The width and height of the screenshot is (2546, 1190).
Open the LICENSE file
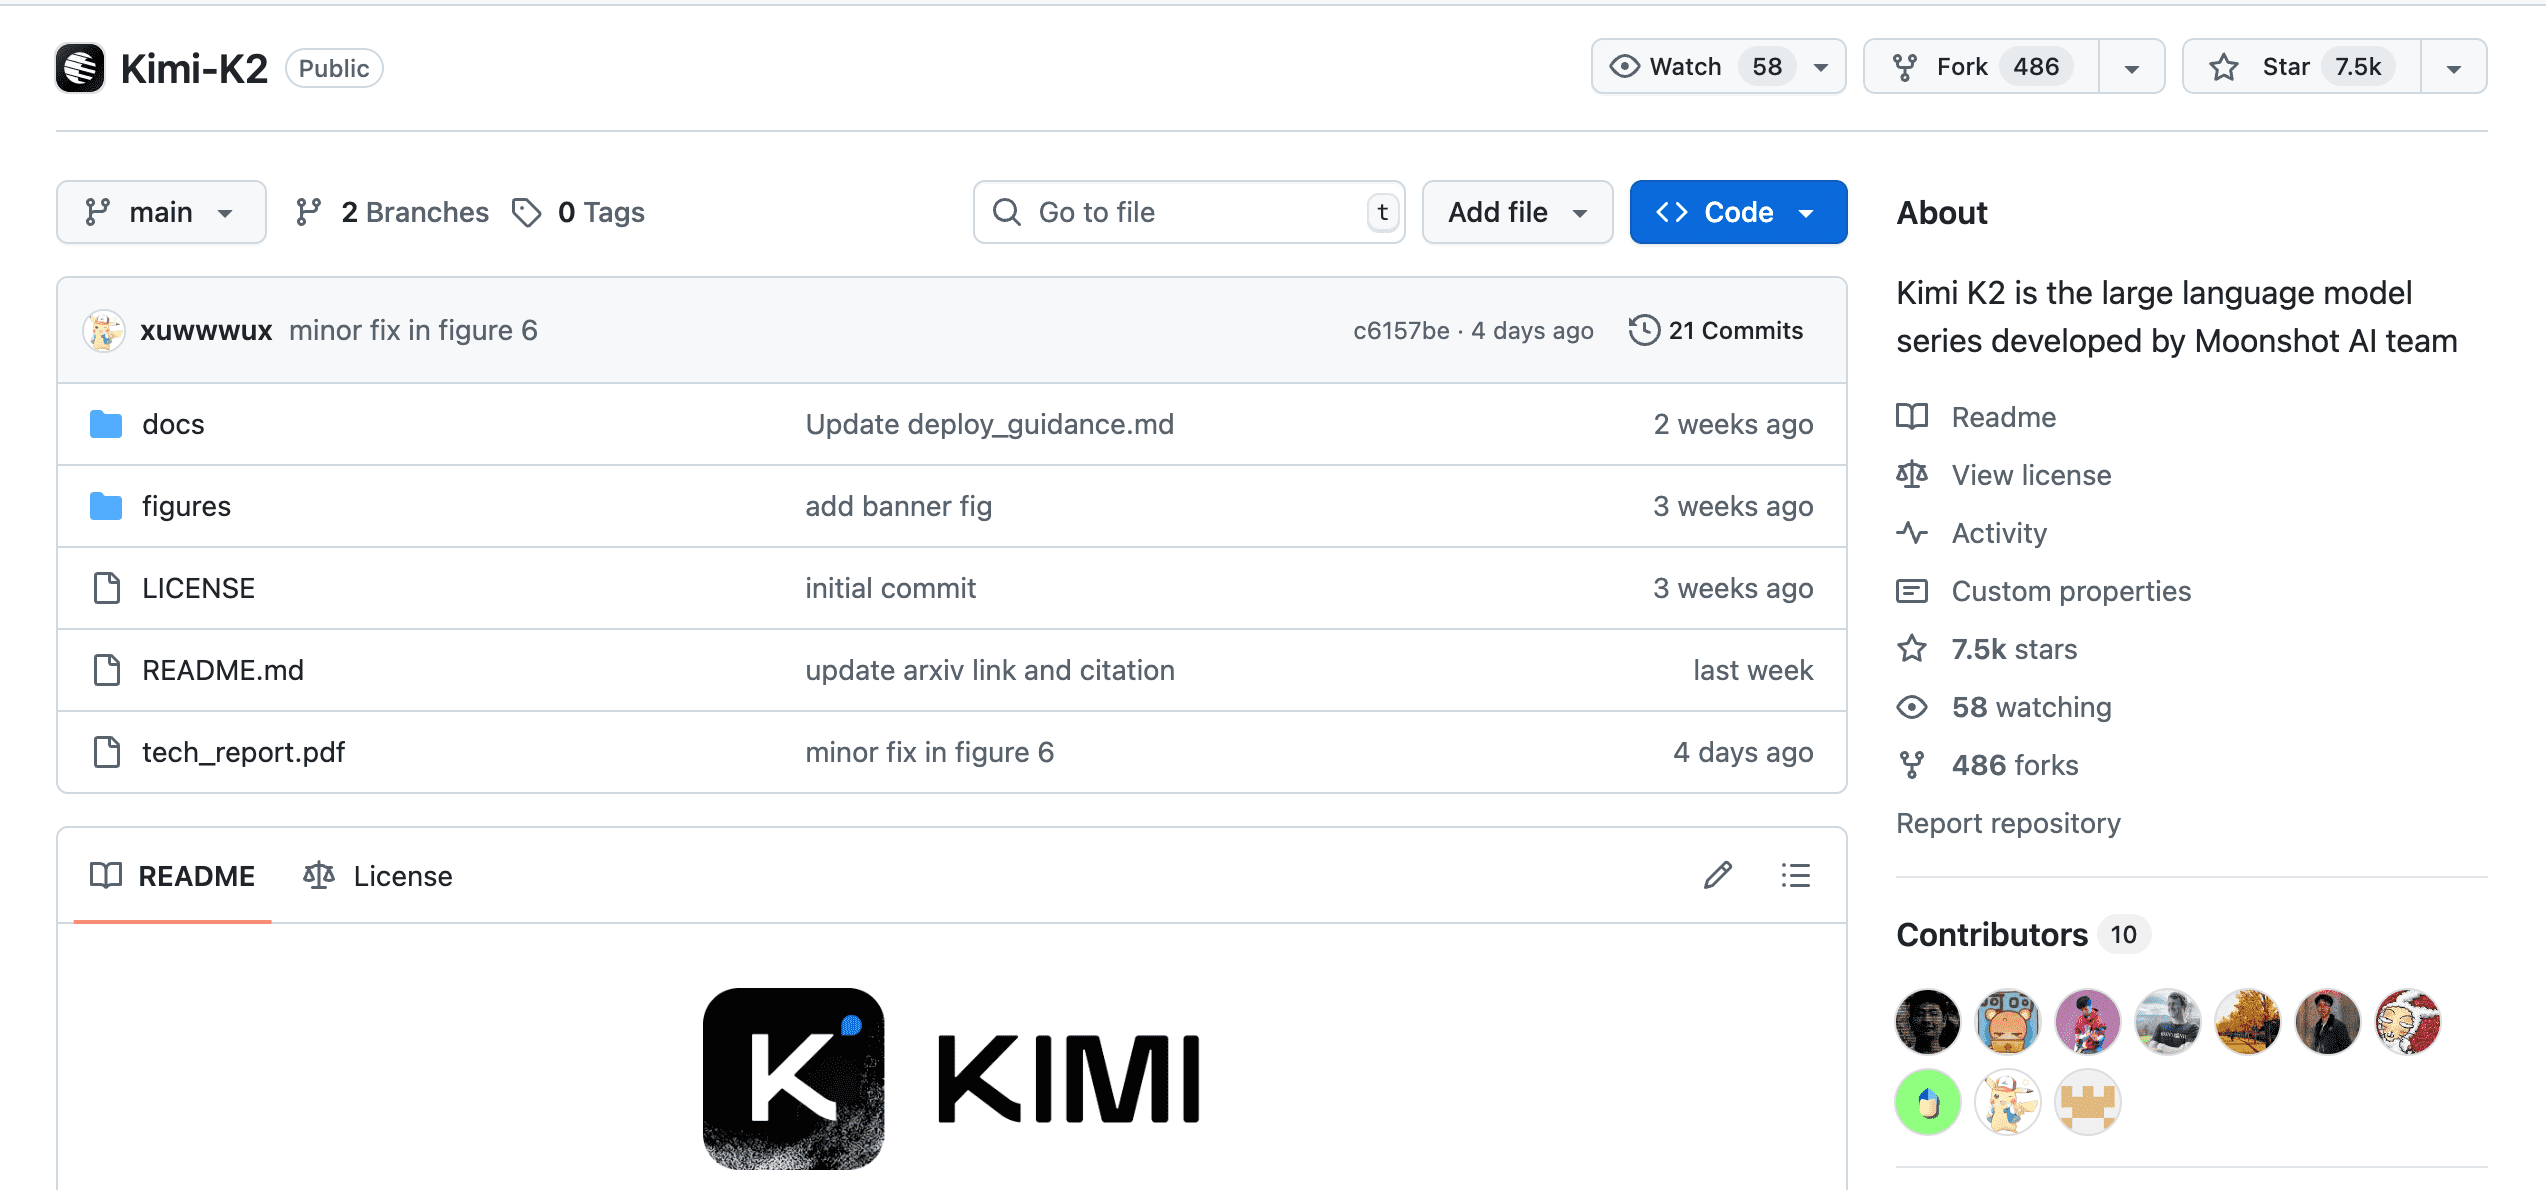[198, 588]
